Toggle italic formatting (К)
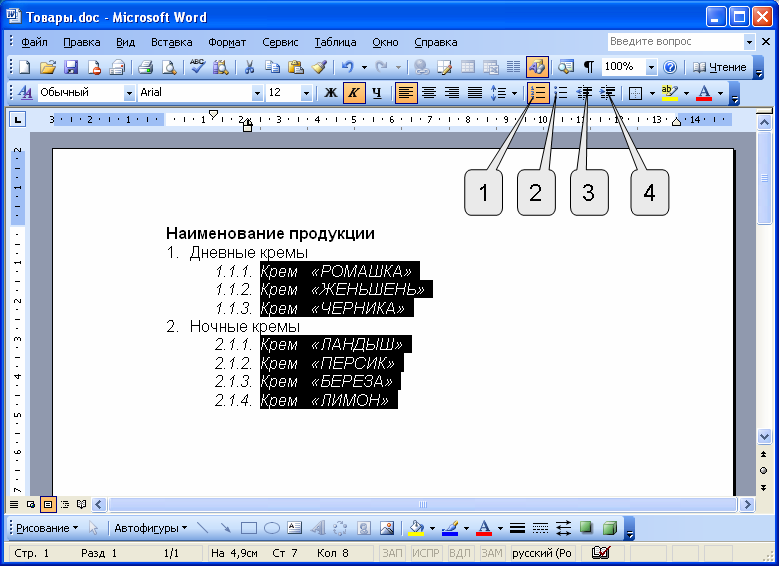The width and height of the screenshot is (779, 566). pyautogui.click(x=354, y=93)
